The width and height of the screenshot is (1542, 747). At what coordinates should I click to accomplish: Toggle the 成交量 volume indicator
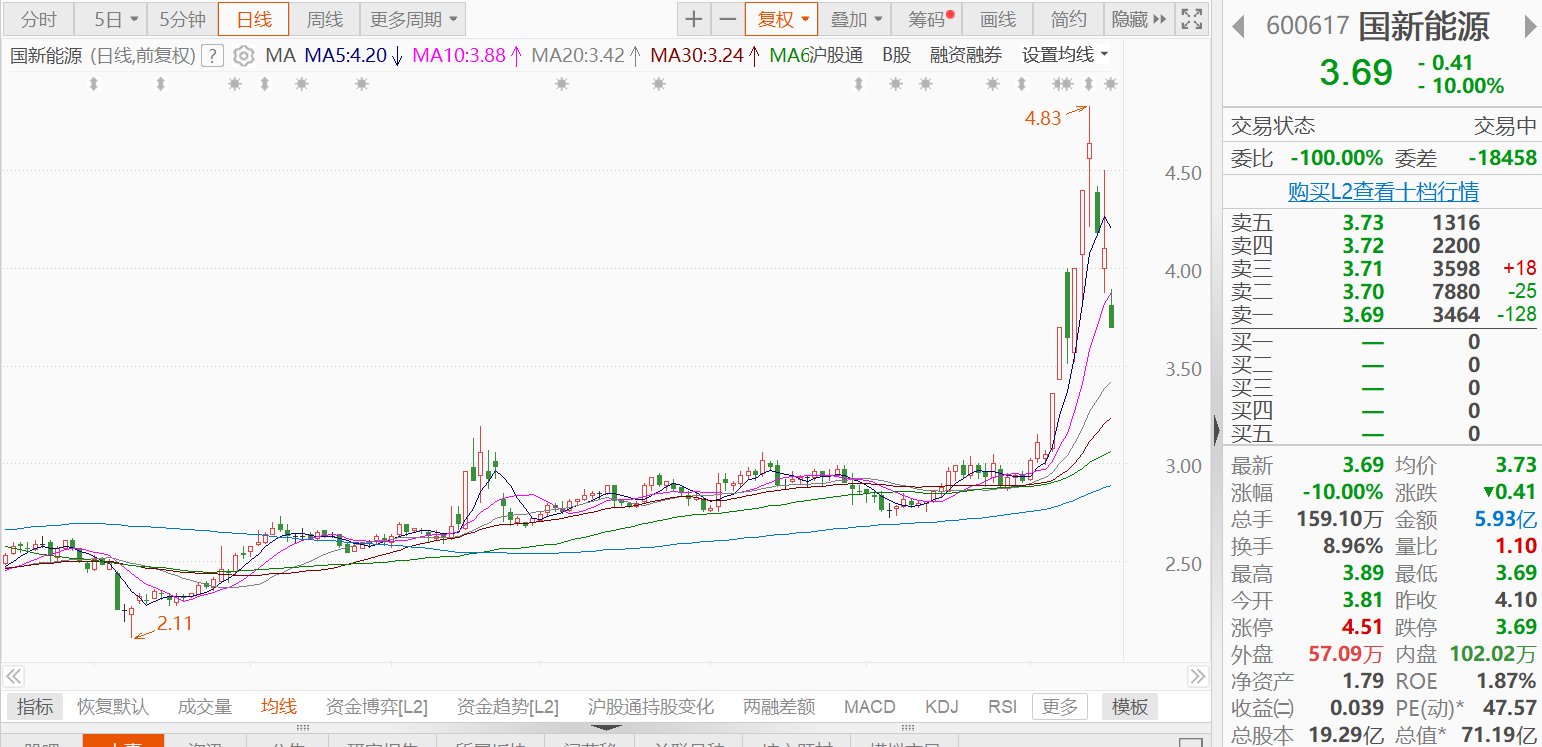pyautogui.click(x=204, y=707)
